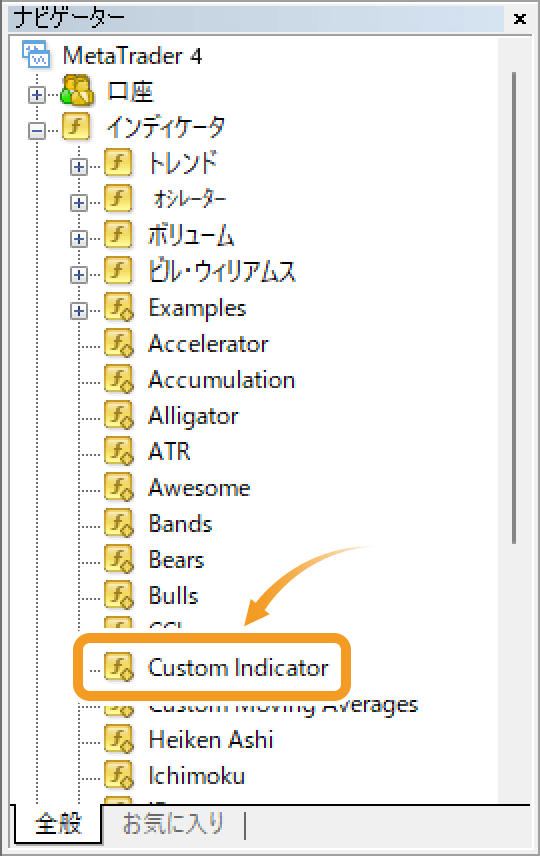Click the ATR indicator icon
This screenshot has width=540, height=856.
pyautogui.click(x=118, y=451)
